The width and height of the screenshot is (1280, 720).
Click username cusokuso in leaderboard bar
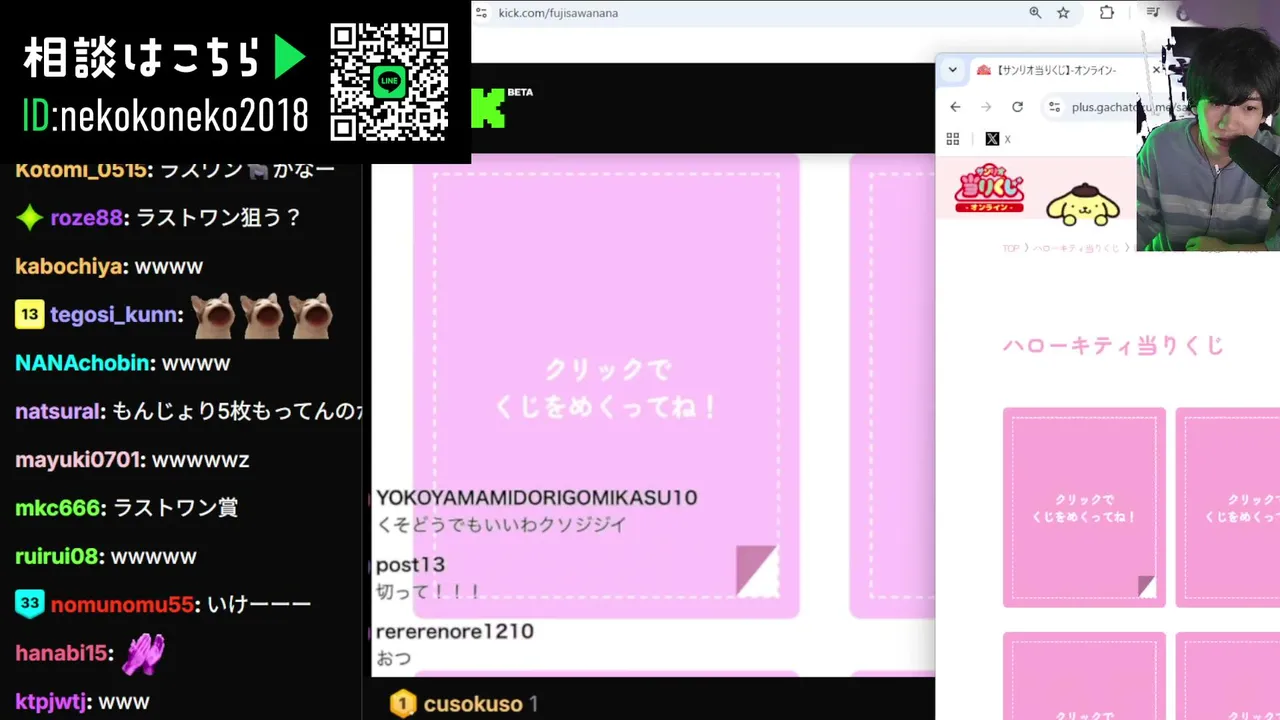point(473,704)
